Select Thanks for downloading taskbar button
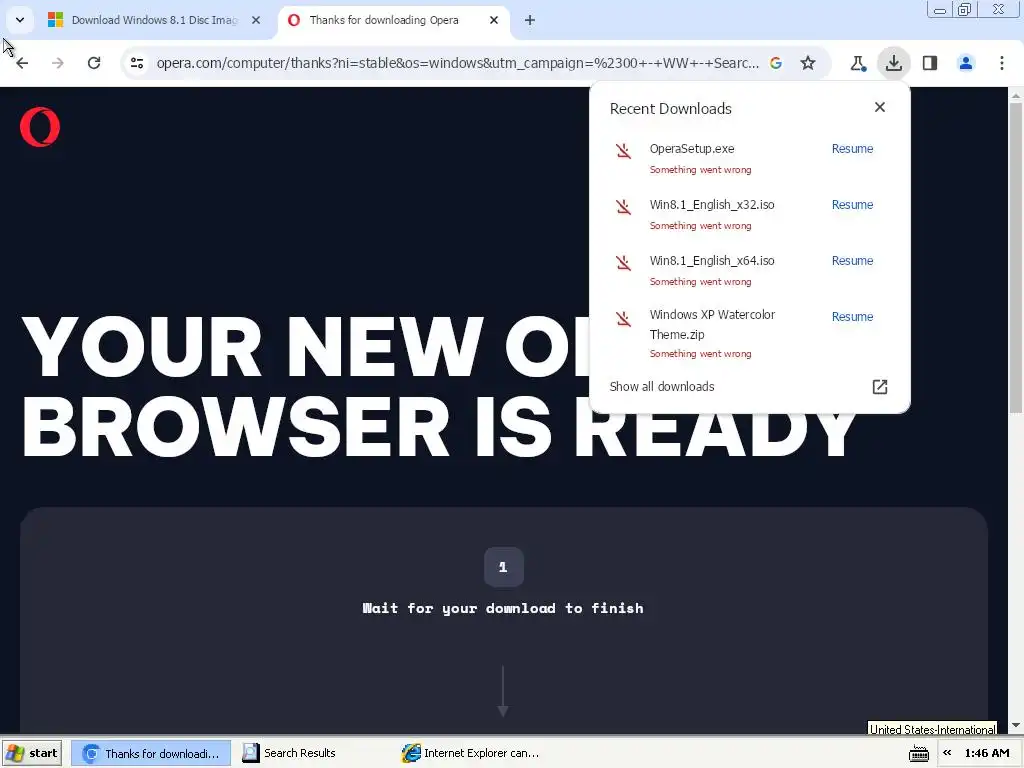1024x768 pixels. [151, 753]
